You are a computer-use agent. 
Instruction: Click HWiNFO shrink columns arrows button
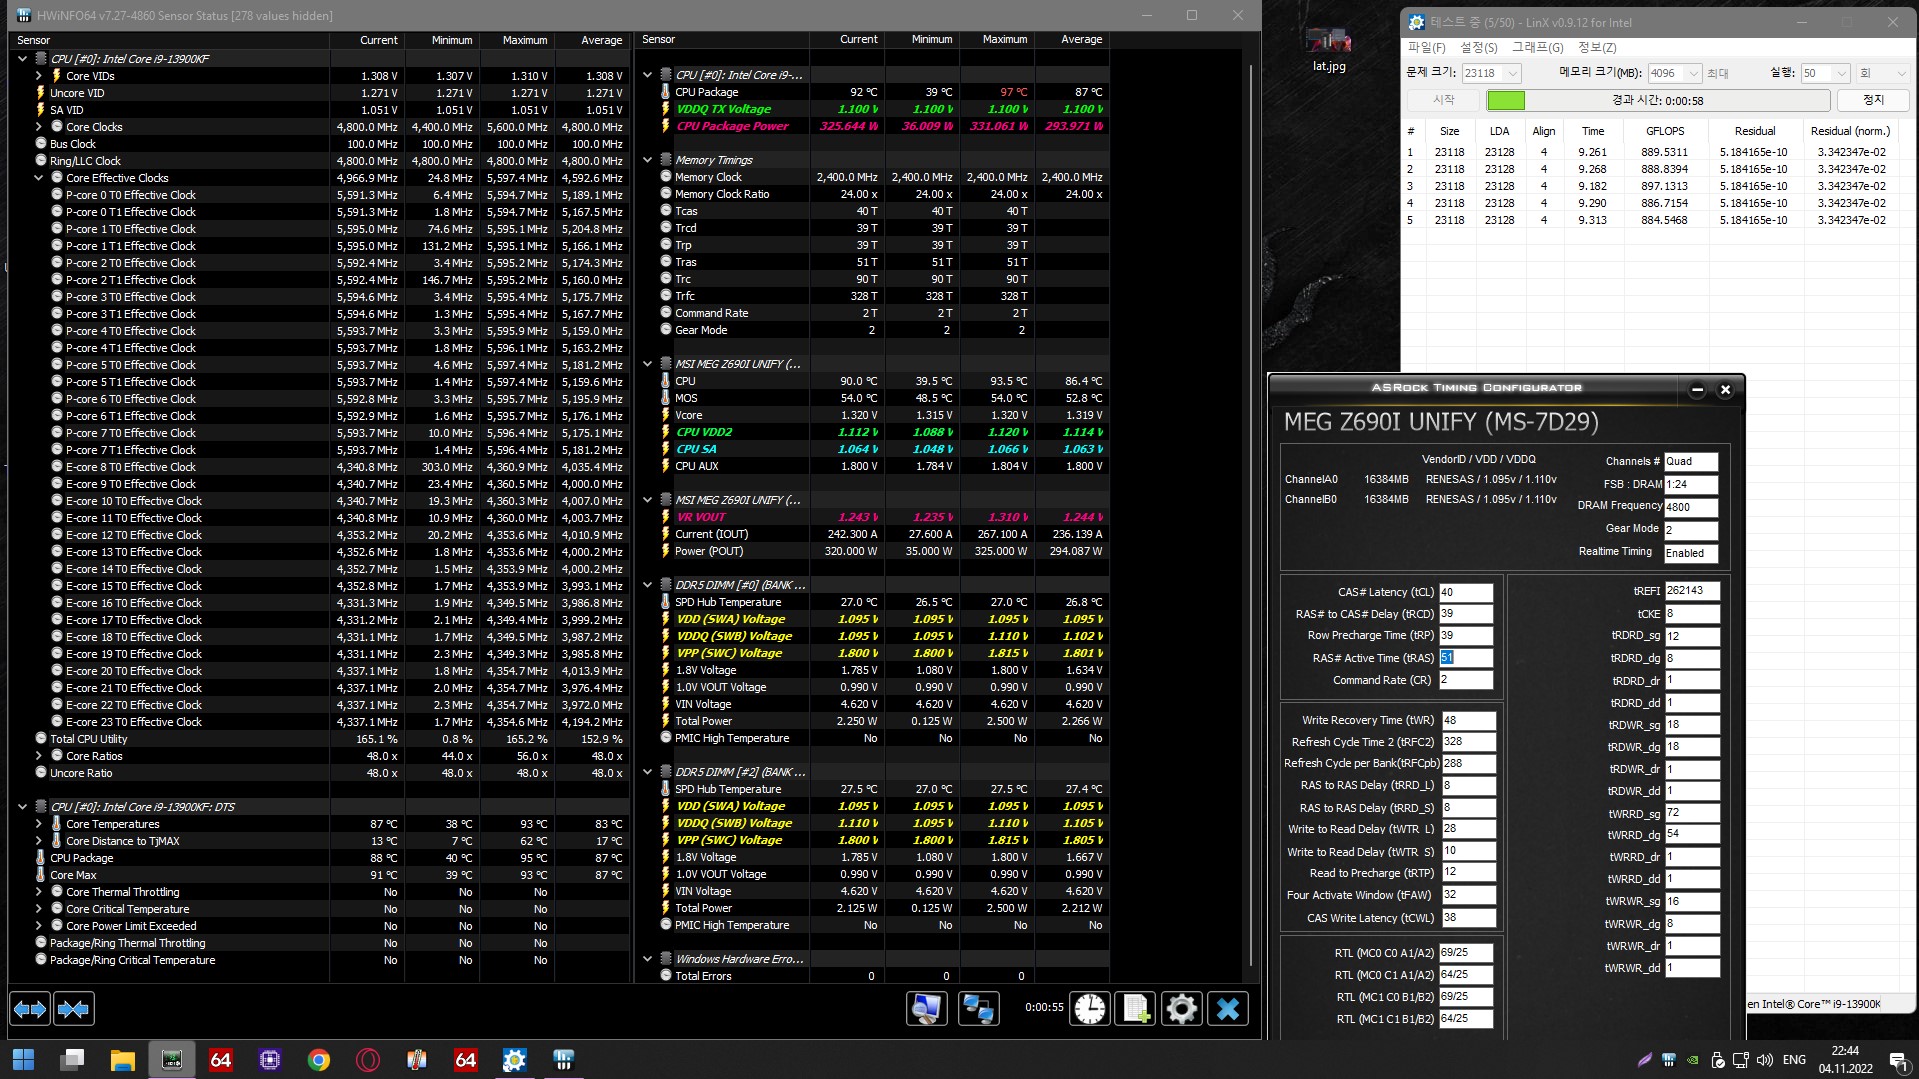click(74, 1009)
